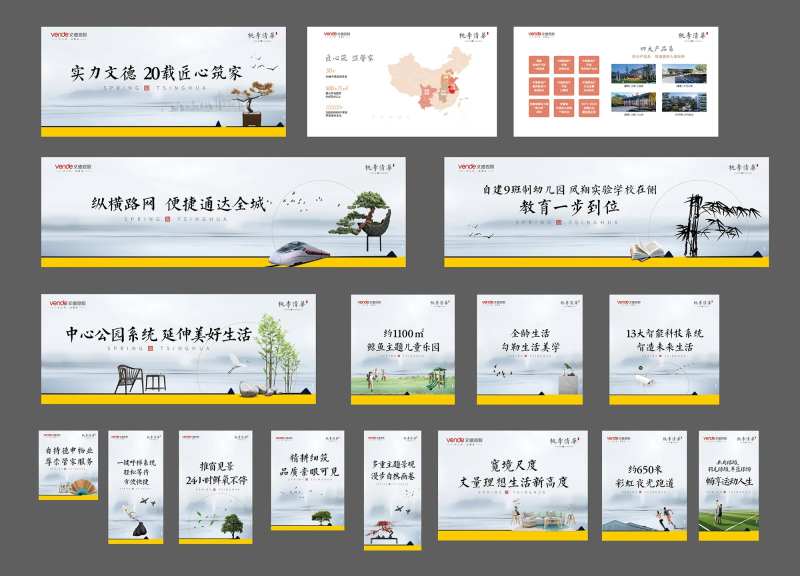
Task: Open the 全龄生活 勾勒生活美学 poster
Action: click(530, 349)
